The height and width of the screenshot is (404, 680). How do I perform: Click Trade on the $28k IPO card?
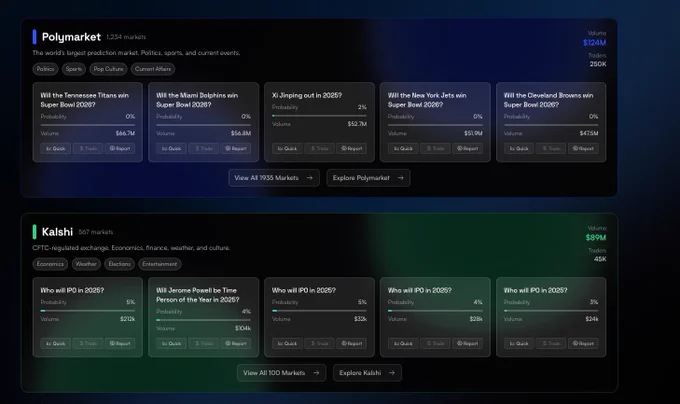pyautogui.click(x=435, y=343)
